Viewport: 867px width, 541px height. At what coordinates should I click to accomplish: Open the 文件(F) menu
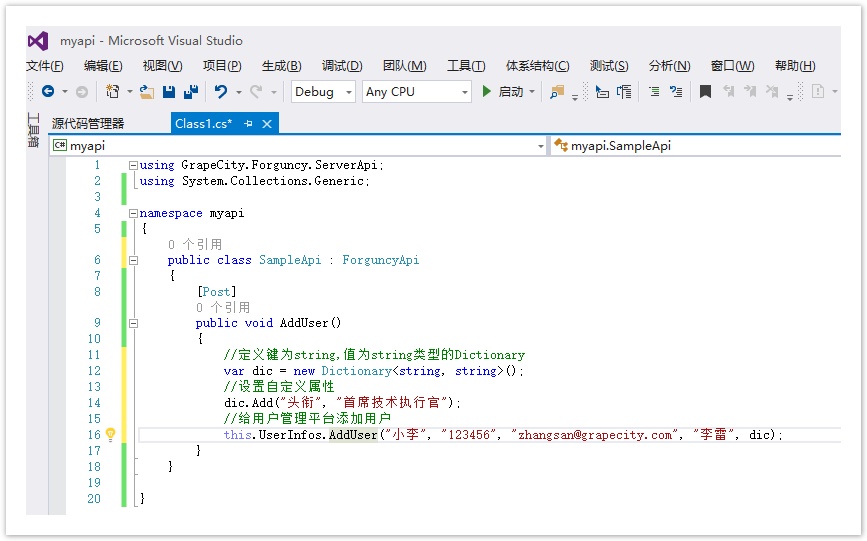45,66
